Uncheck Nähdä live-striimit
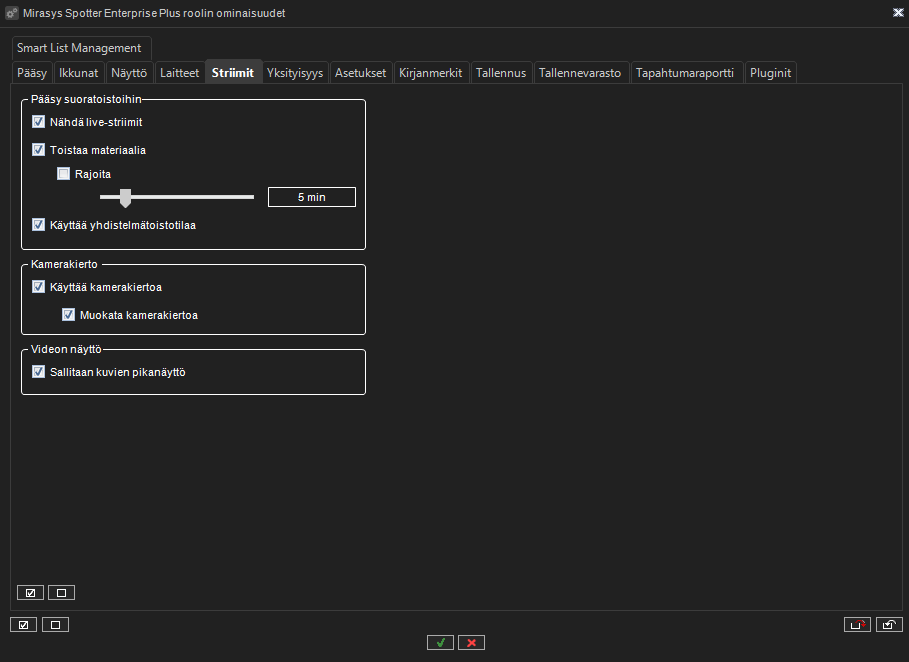This screenshot has width=909, height=662. click(39, 122)
